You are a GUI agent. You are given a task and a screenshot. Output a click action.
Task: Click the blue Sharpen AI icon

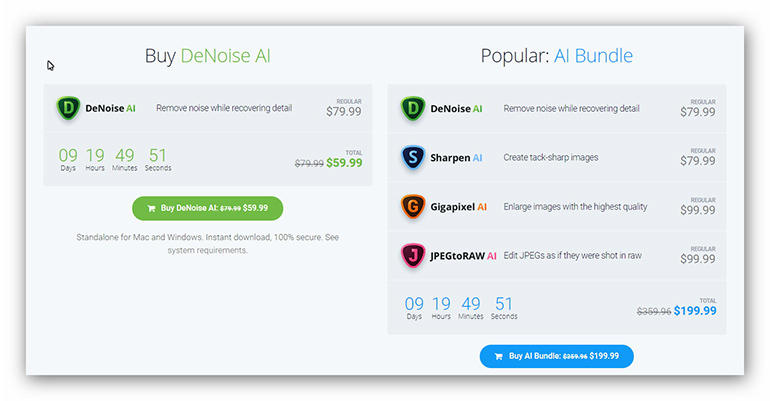[413, 158]
